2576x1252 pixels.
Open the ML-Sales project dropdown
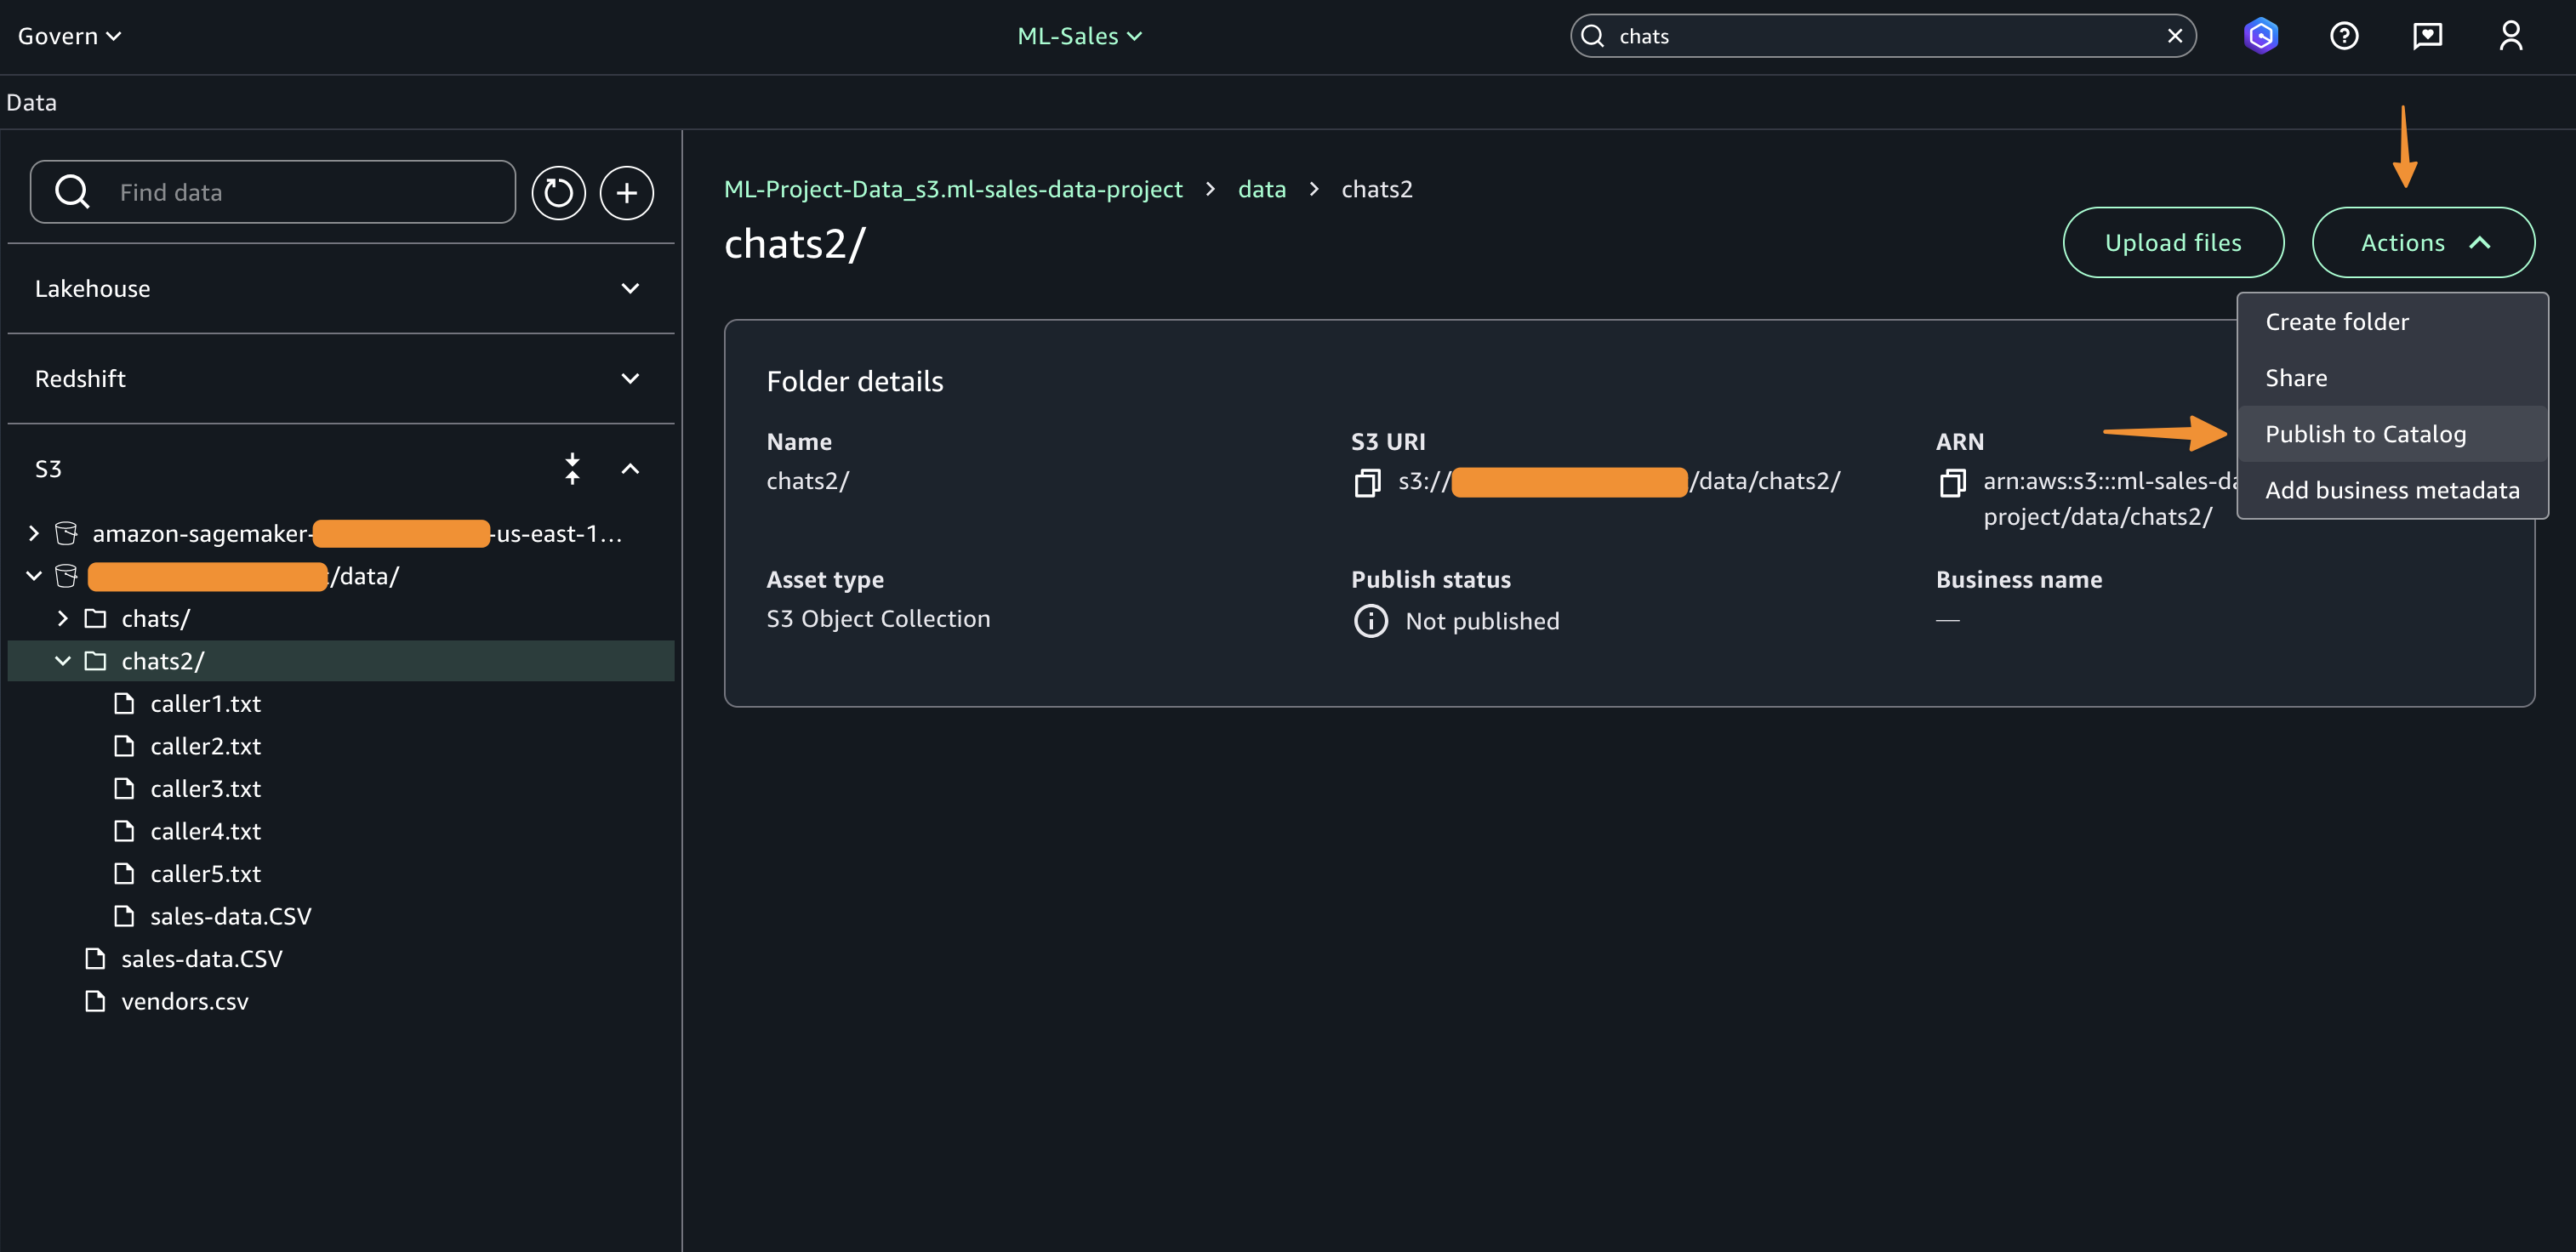pyautogui.click(x=1079, y=37)
